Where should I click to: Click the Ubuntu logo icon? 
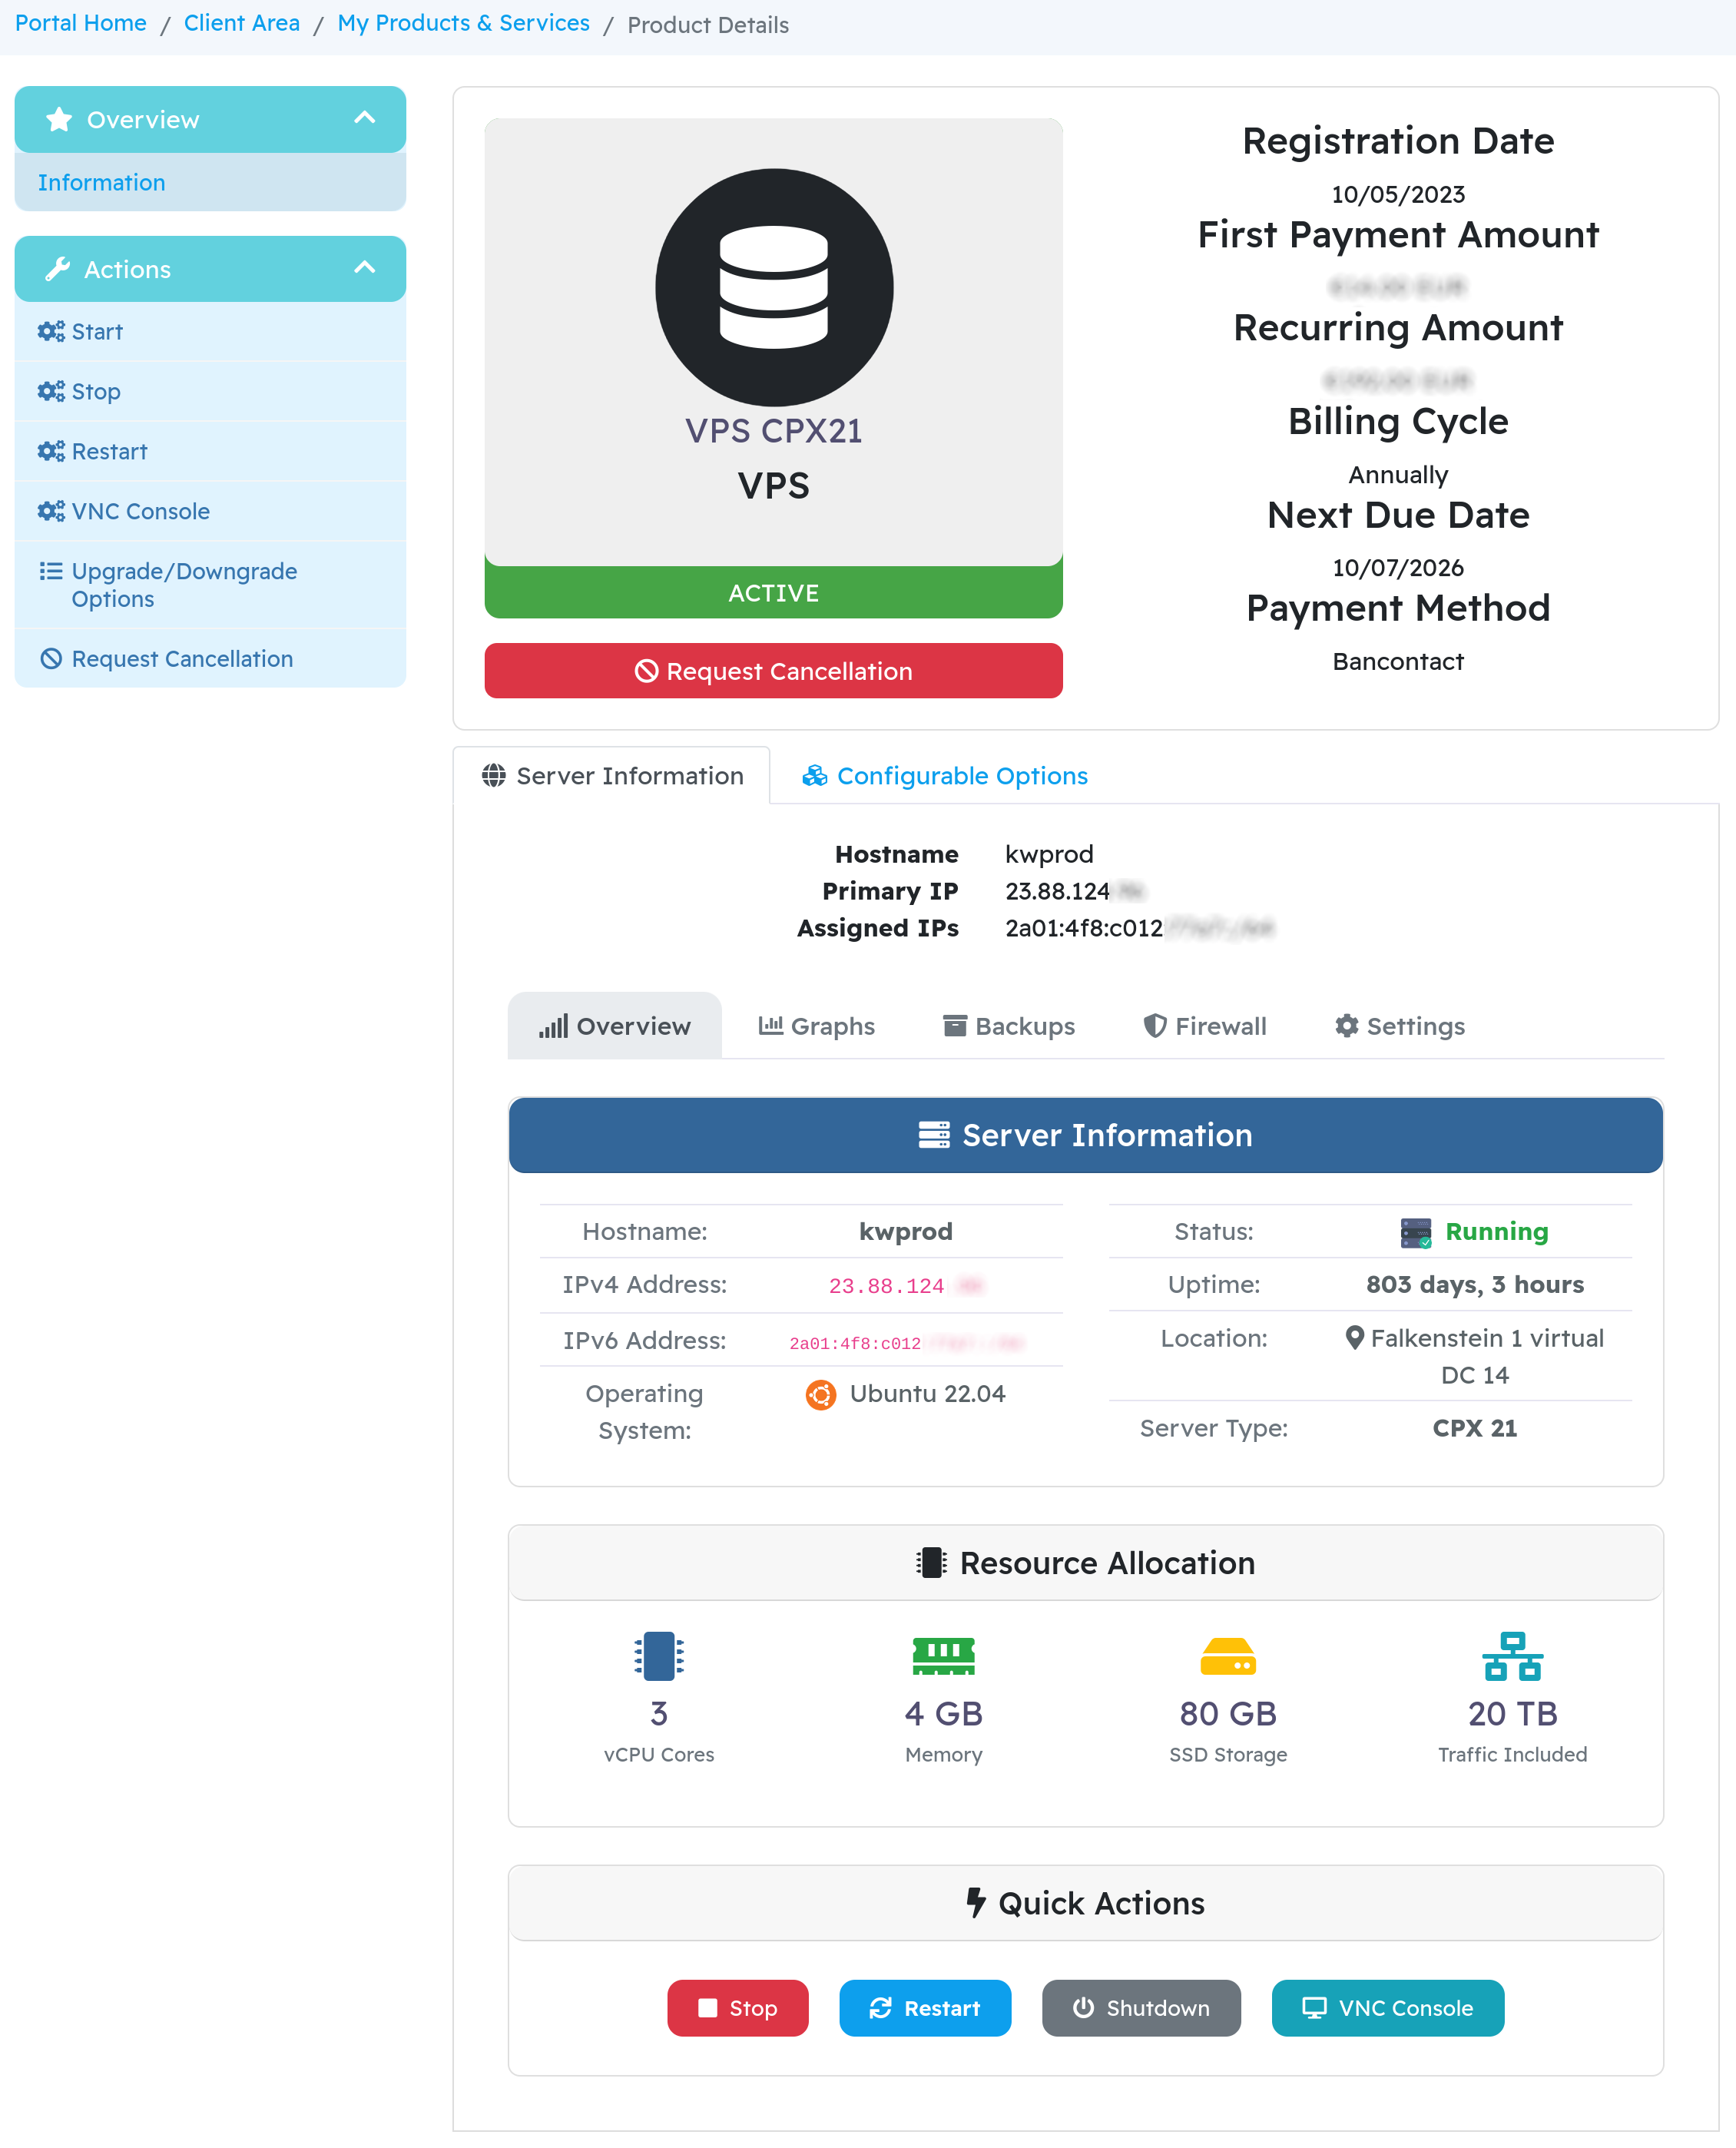coord(821,1394)
